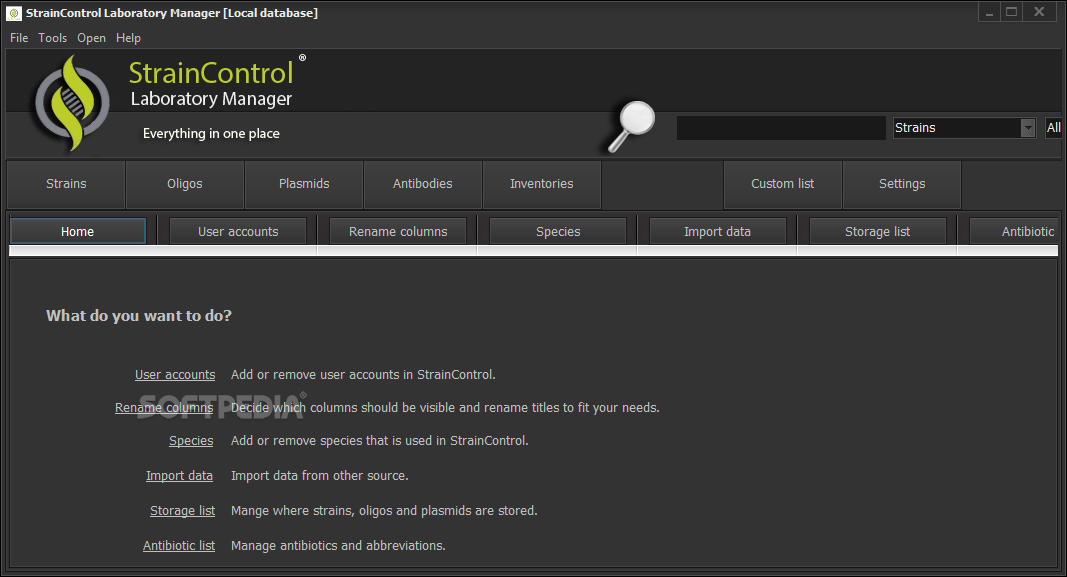Click 'Add or remove user accounts in StrainControl.' text

pos(363,375)
